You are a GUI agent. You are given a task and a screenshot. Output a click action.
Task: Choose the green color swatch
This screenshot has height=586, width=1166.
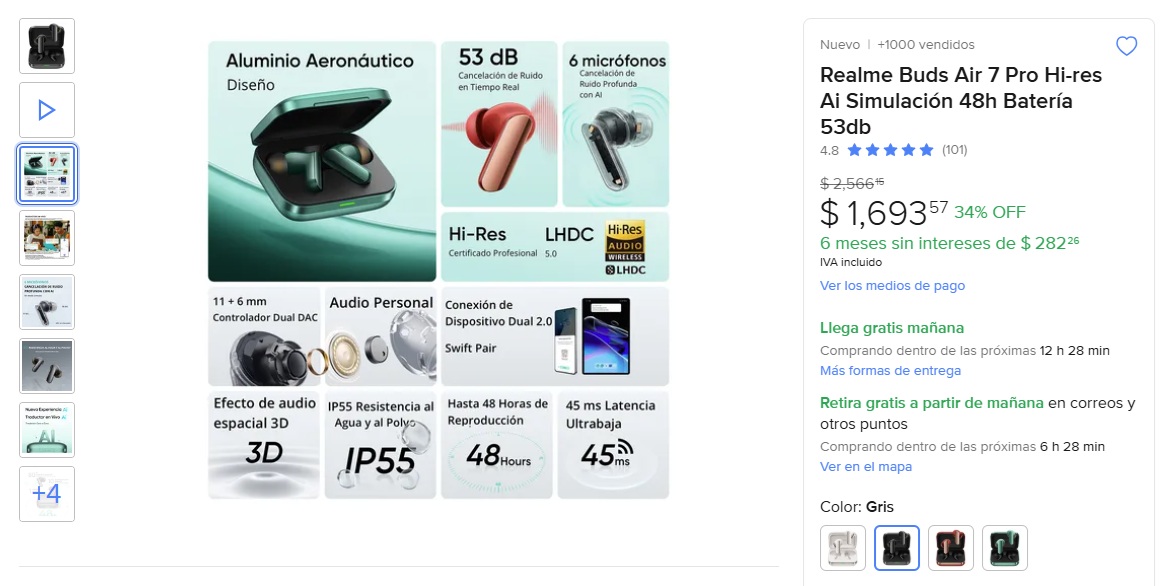pyautogui.click(x=1005, y=548)
